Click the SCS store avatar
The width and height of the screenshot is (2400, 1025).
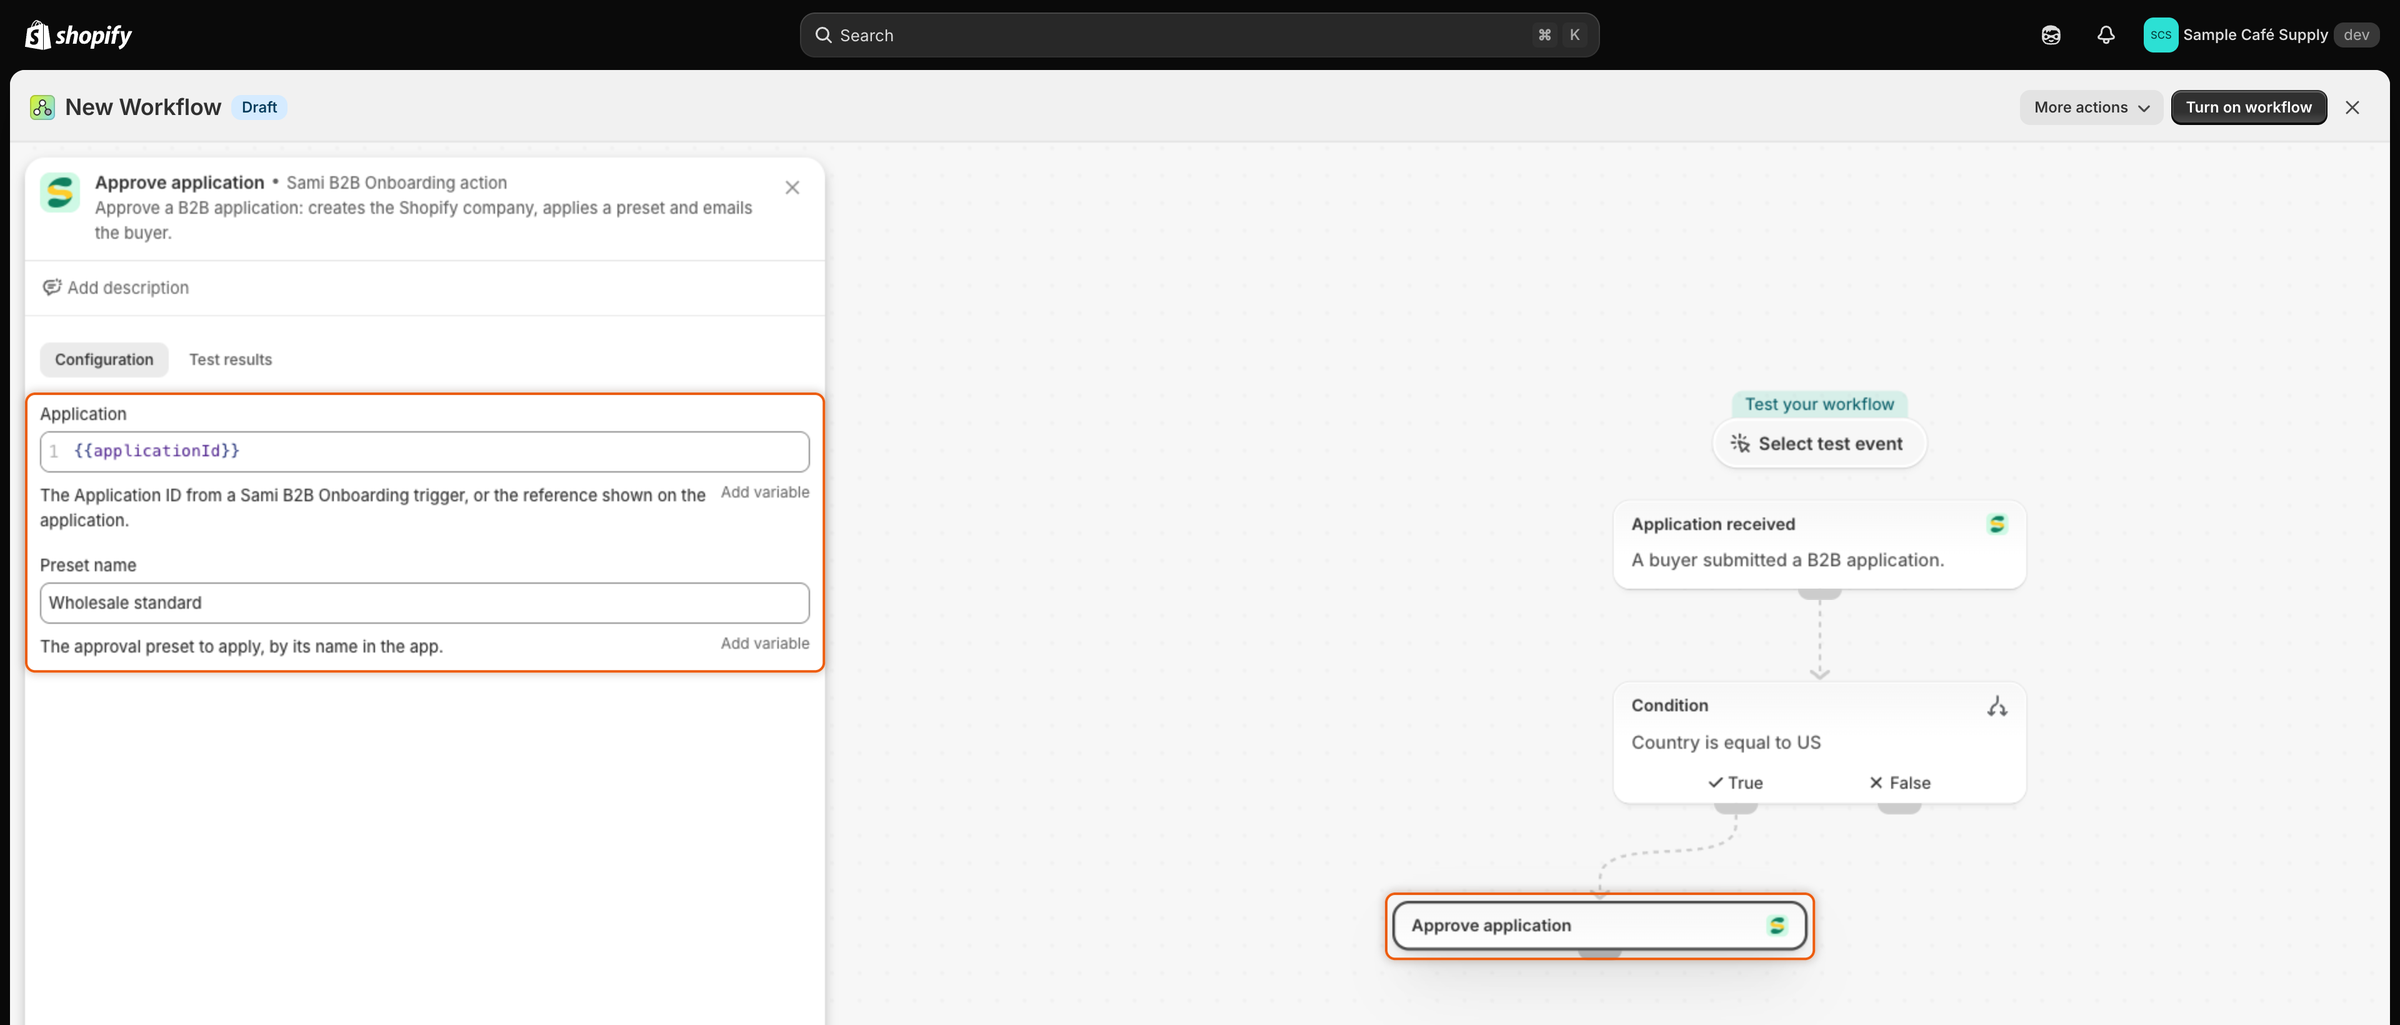point(2160,35)
